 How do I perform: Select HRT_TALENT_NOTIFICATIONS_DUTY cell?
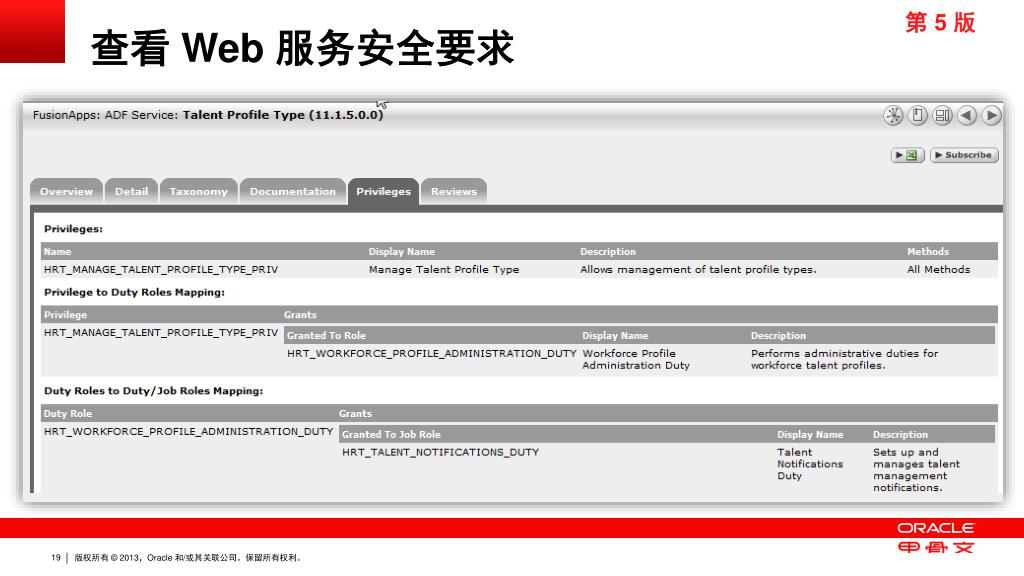pyautogui.click(x=440, y=452)
